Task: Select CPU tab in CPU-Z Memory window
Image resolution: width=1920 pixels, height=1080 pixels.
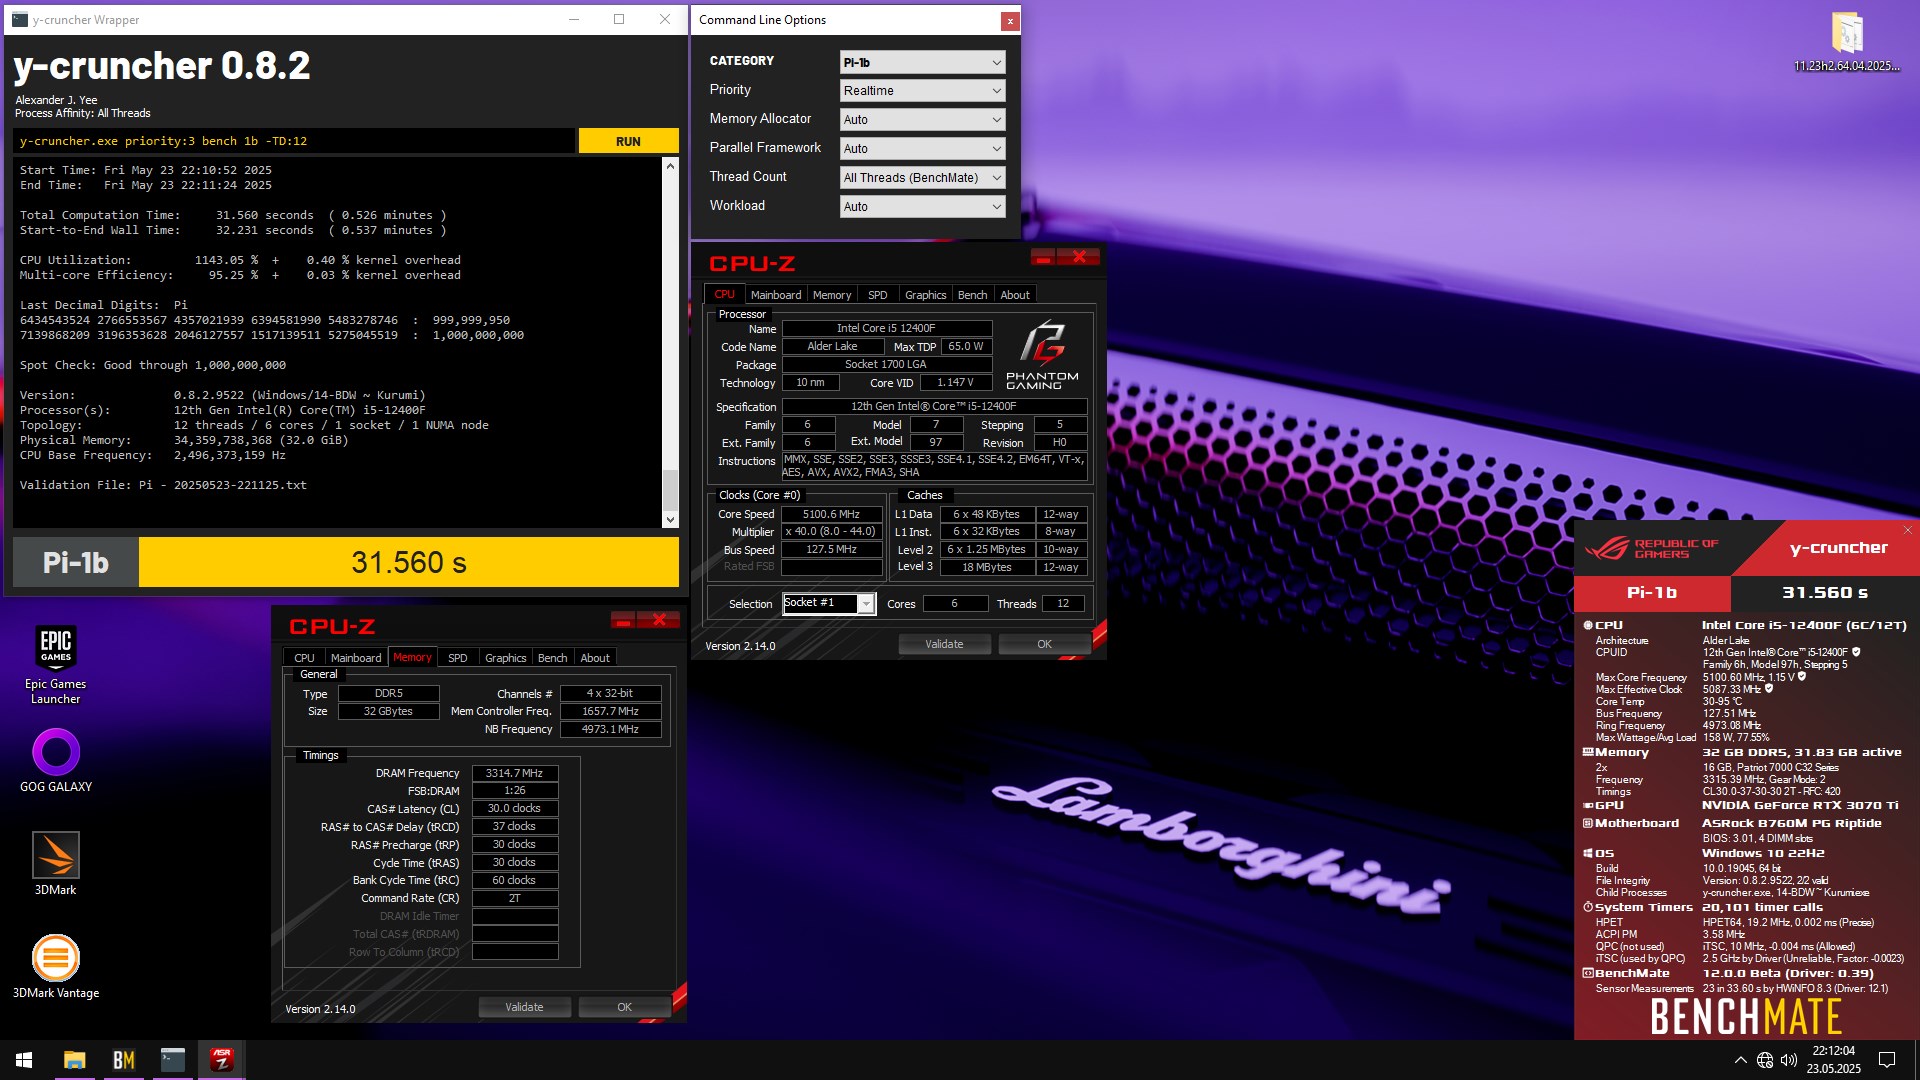Action: pyautogui.click(x=304, y=658)
